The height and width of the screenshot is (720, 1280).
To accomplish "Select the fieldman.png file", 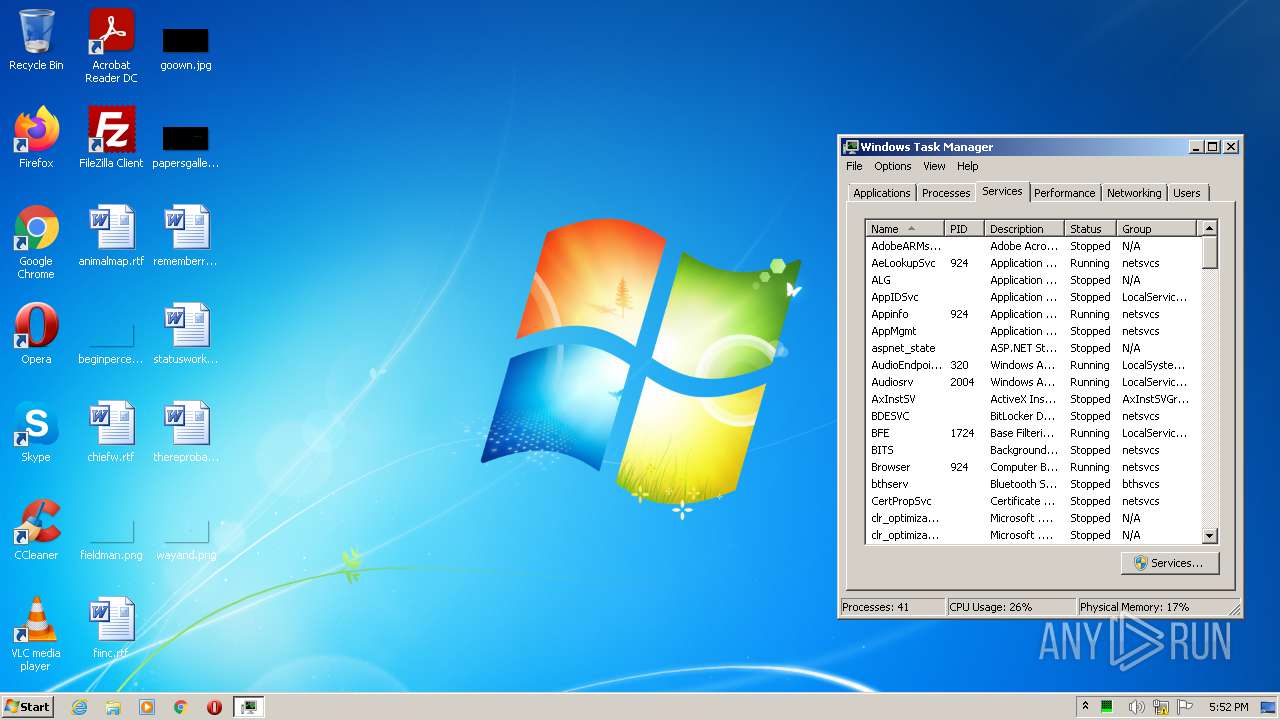I will click(x=111, y=539).
